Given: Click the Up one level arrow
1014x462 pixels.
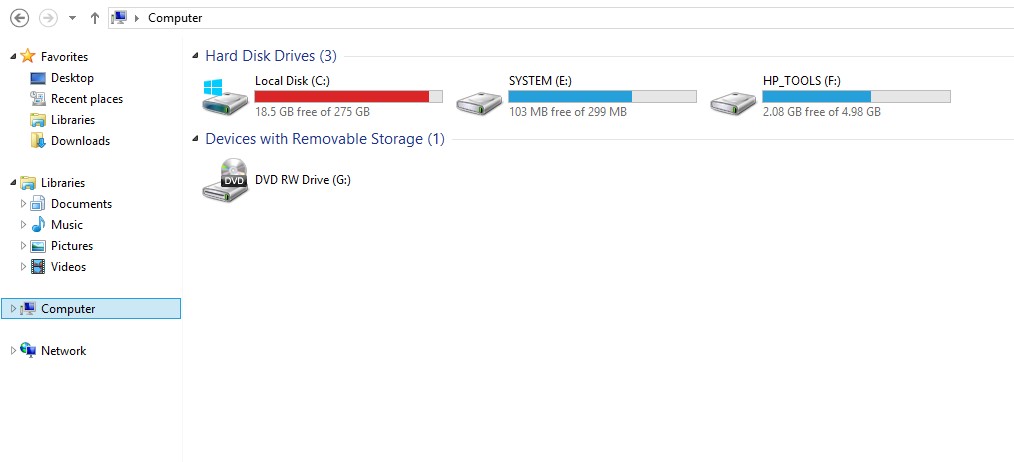Looking at the screenshot, I should [95, 18].
